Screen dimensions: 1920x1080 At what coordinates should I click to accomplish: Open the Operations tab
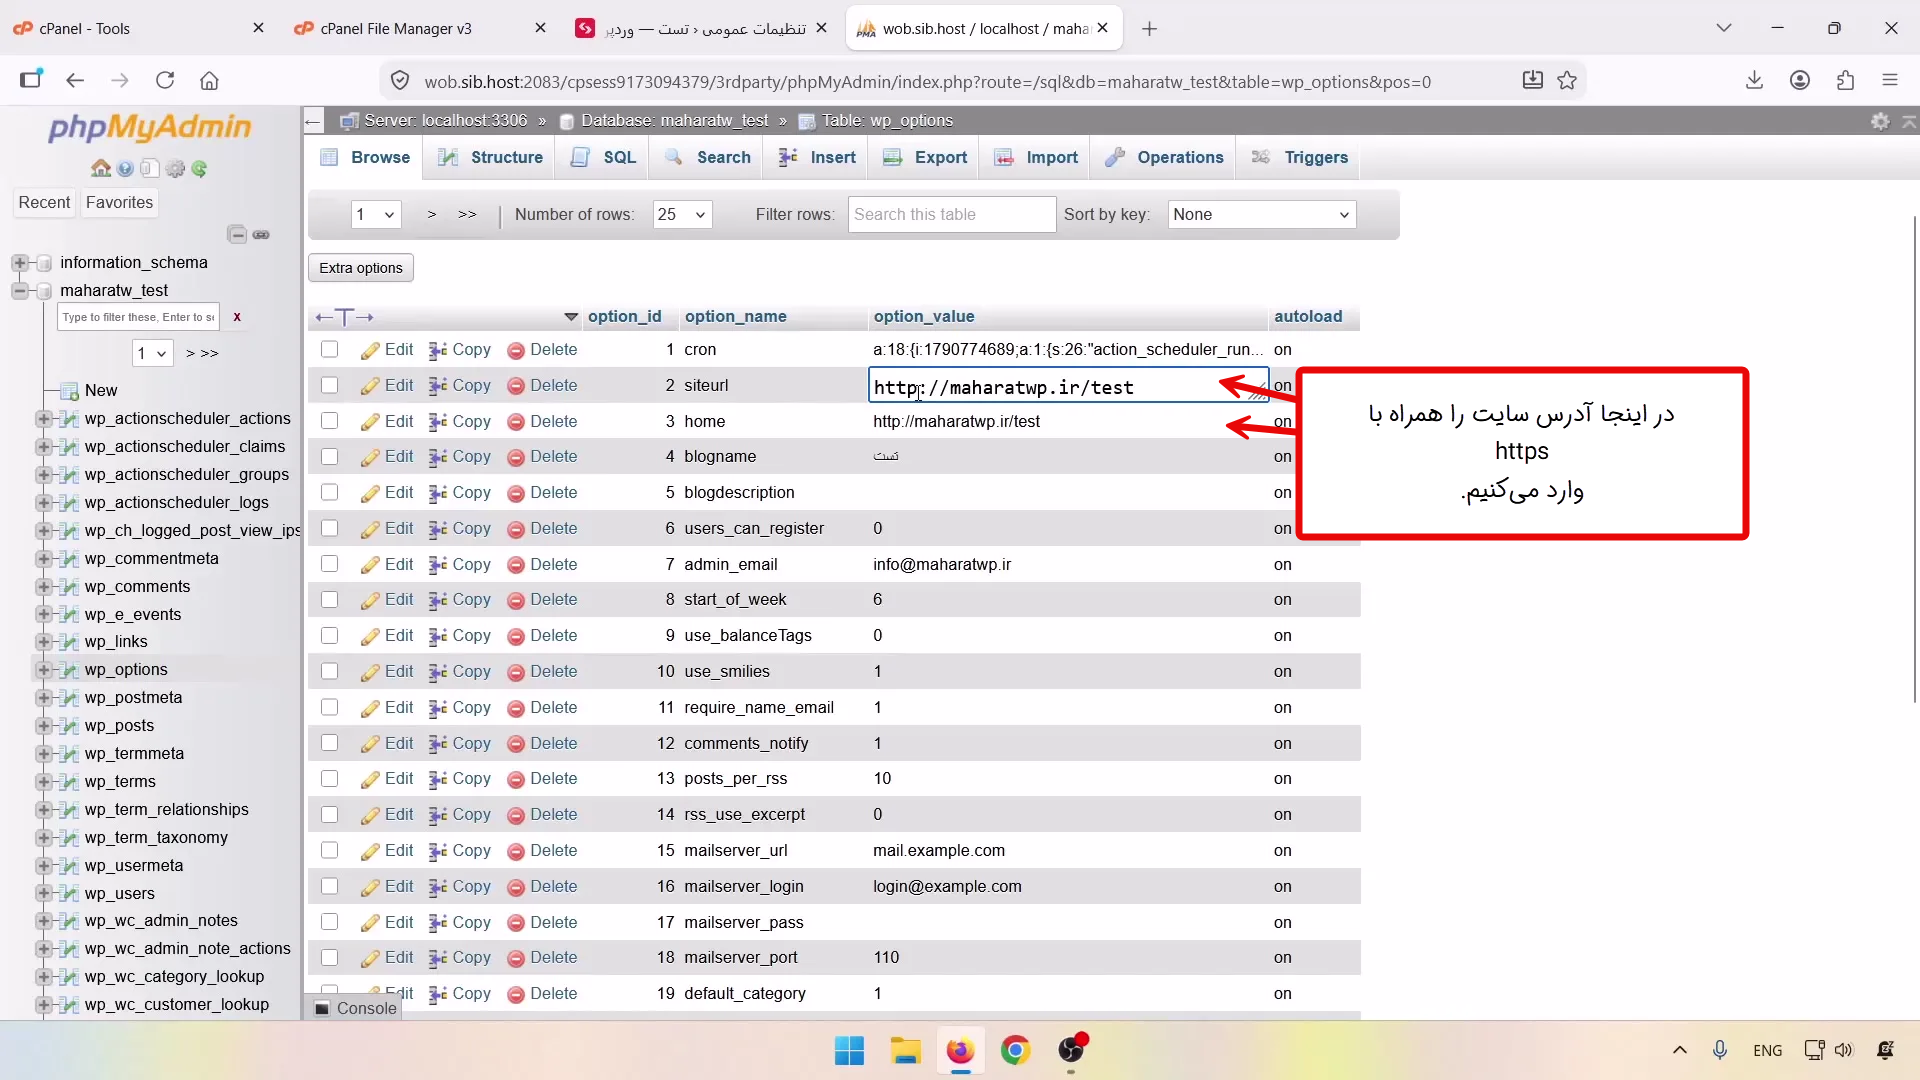(x=1164, y=158)
